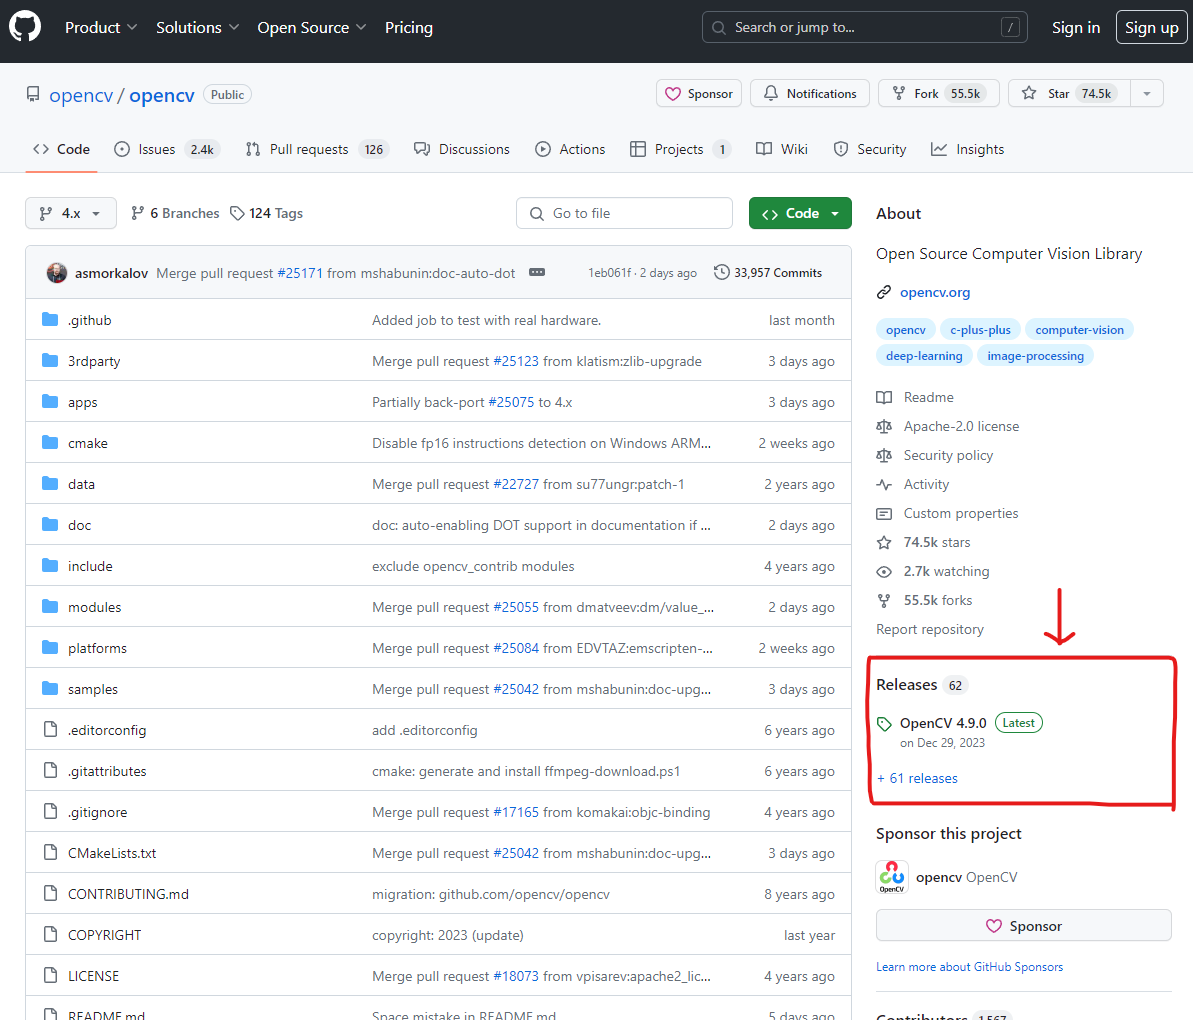Open the green Code dropdown button
Screen dimensions: 1193x1020
pyautogui.click(x=800, y=213)
